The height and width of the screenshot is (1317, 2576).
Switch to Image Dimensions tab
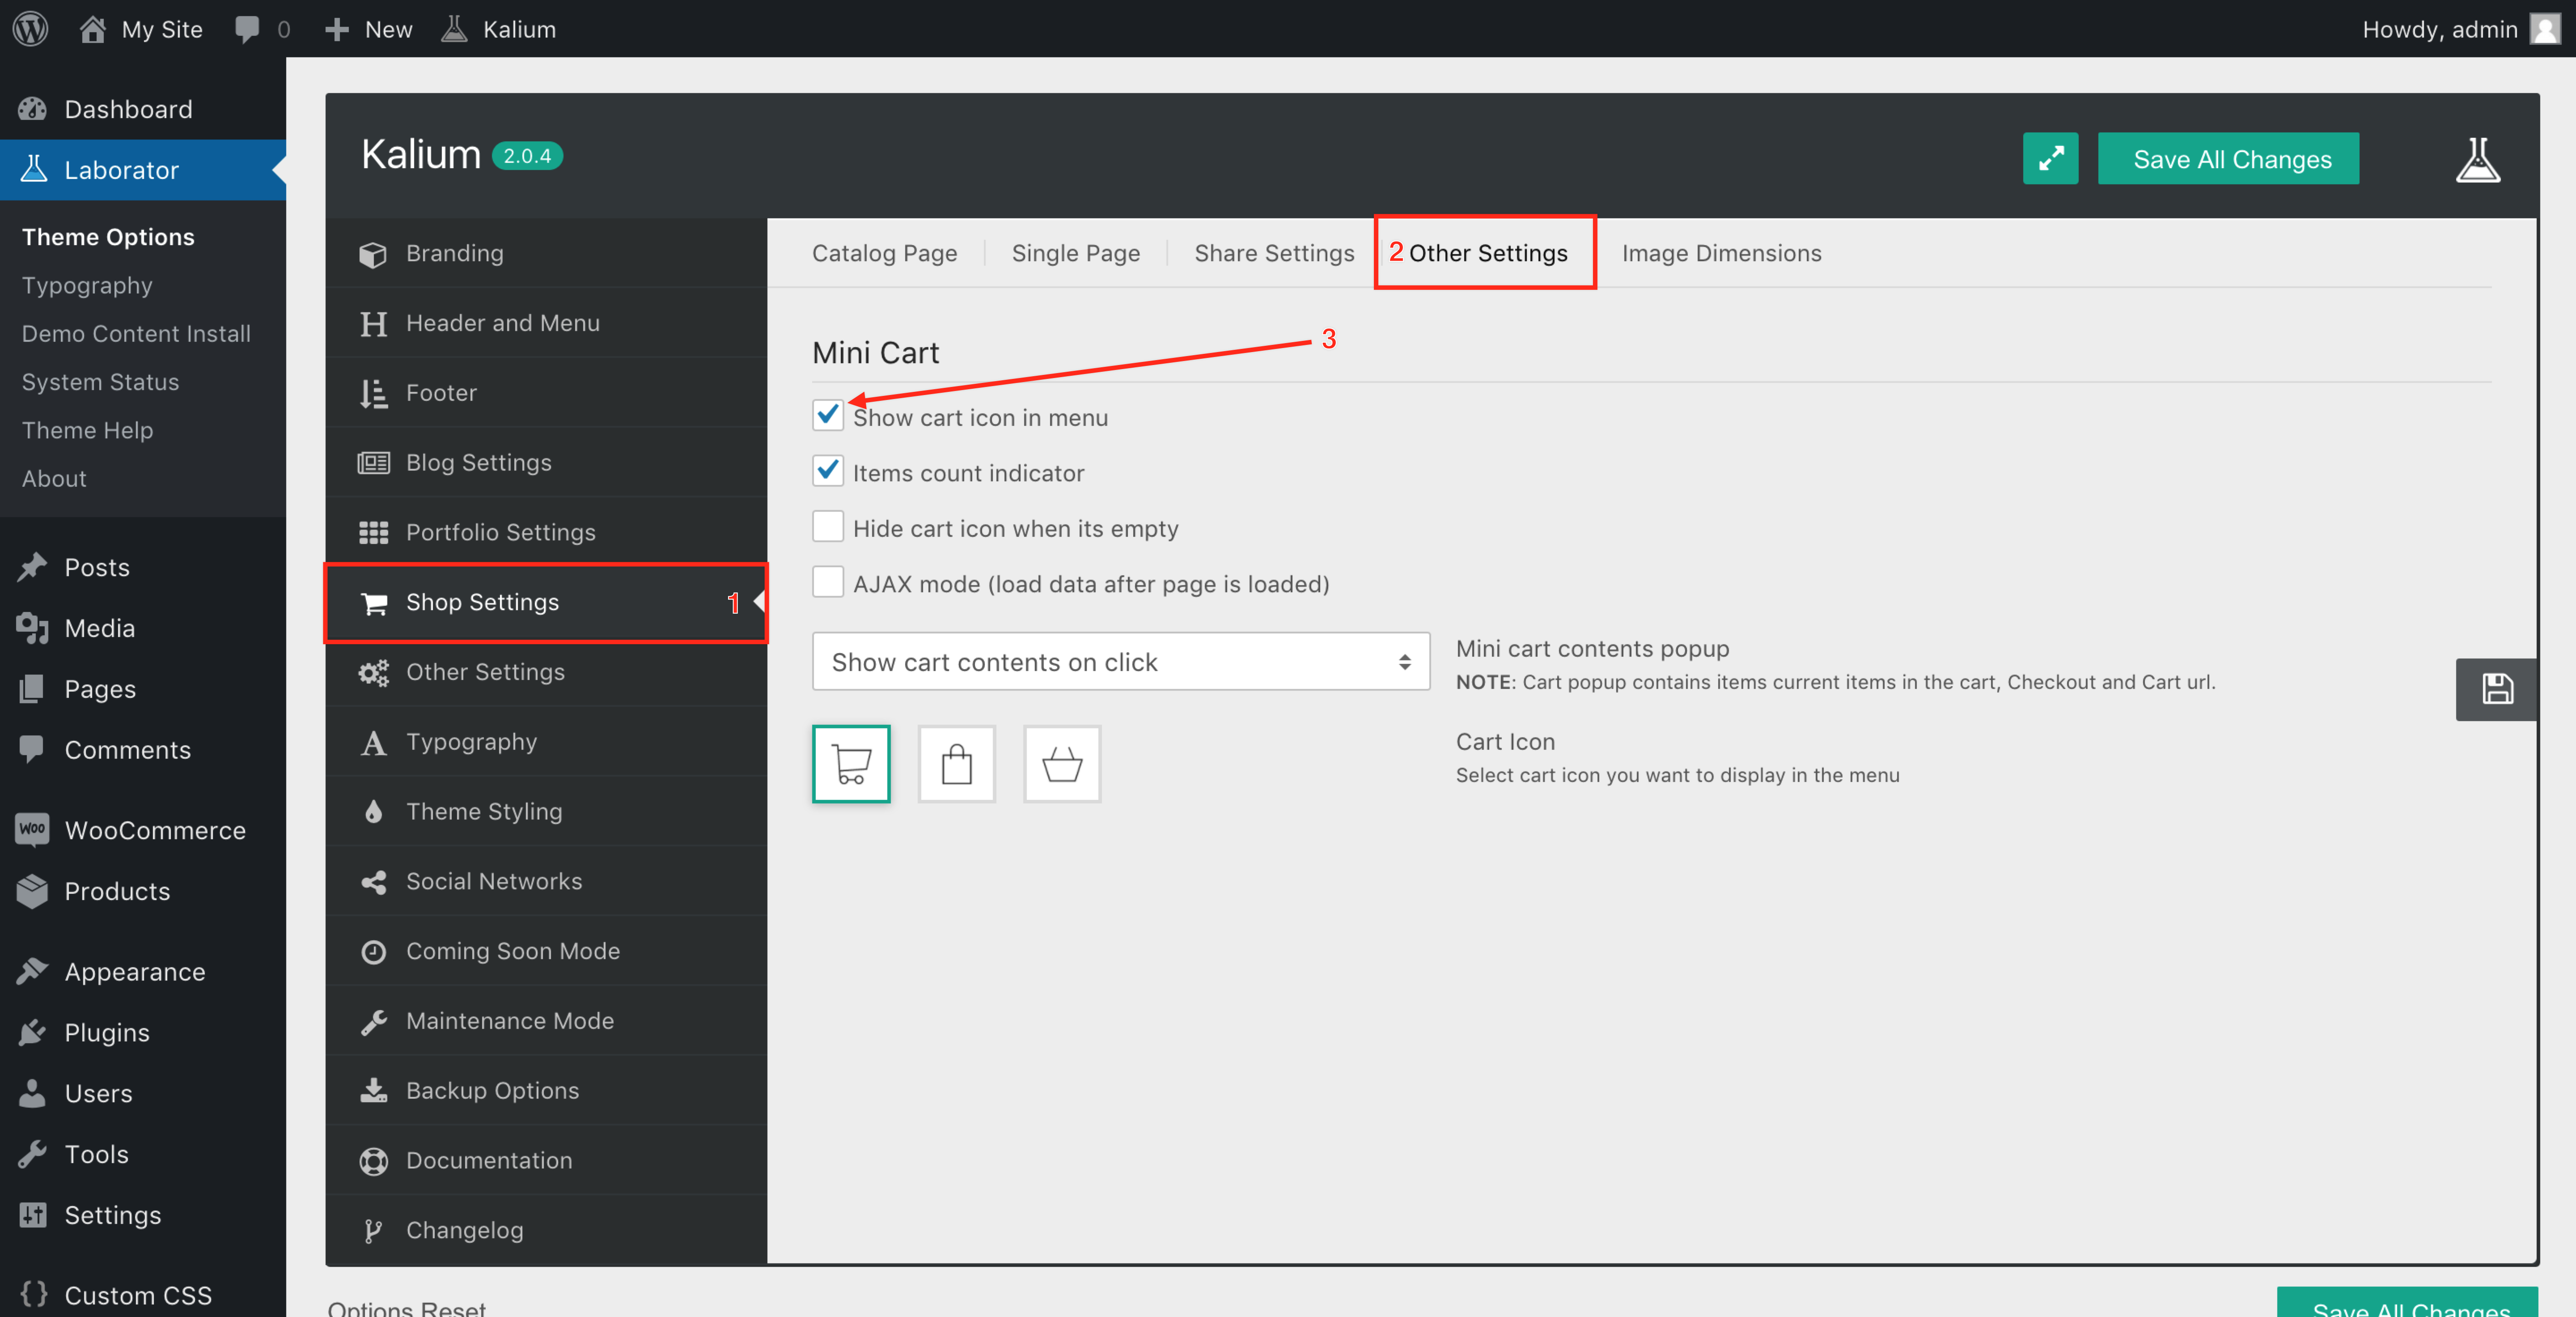click(x=1722, y=253)
